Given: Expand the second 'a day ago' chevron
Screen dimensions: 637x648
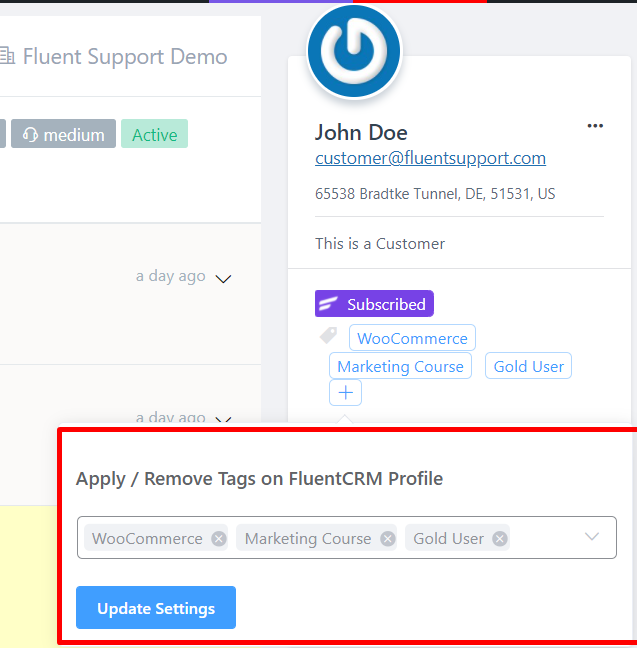Looking at the screenshot, I should [x=223, y=419].
